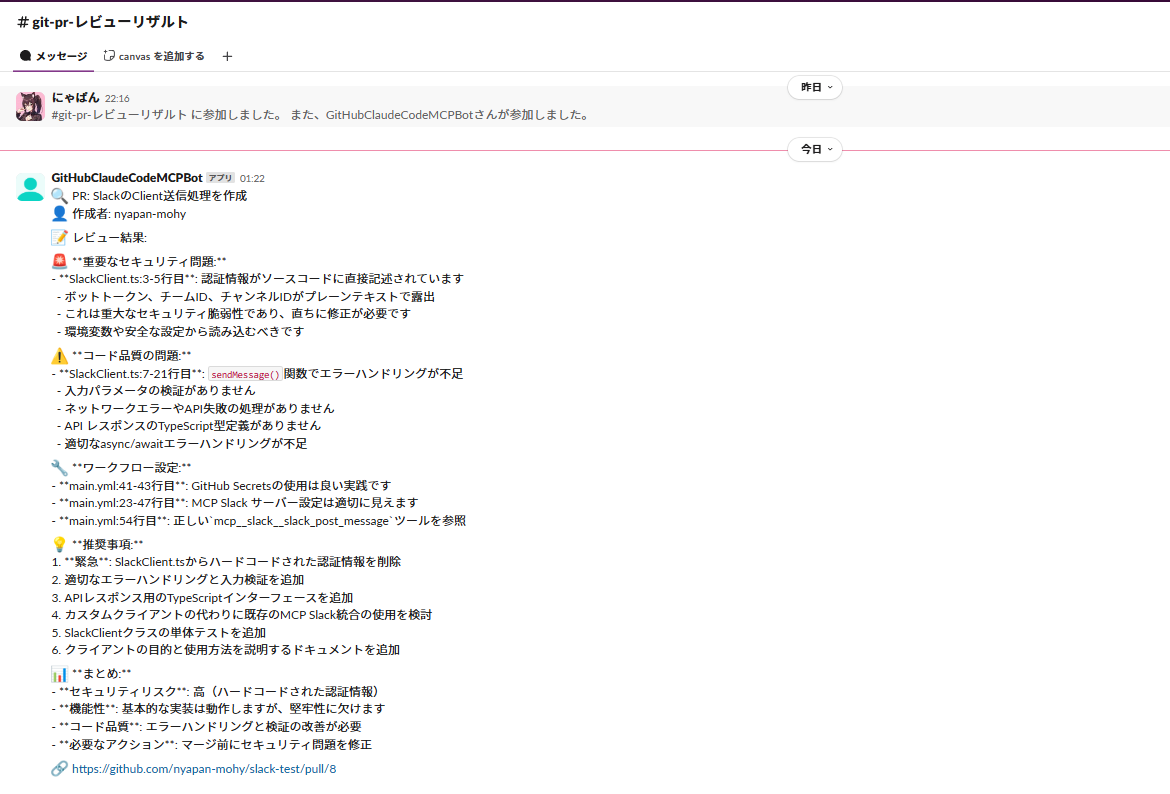The width and height of the screenshot is (1170, 794).
Task: Click the person silhouette emoji before 作成者
Action: 60,213
